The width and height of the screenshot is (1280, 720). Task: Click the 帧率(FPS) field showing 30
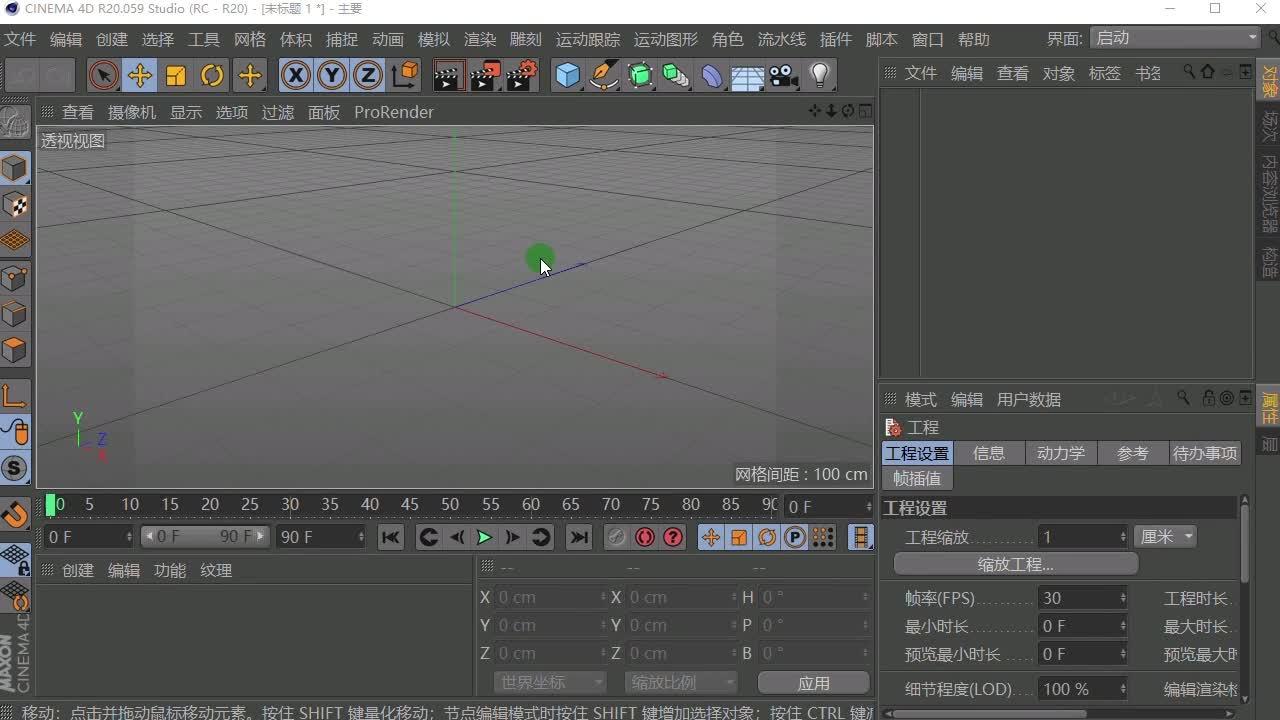click(x=1083, y=598)
